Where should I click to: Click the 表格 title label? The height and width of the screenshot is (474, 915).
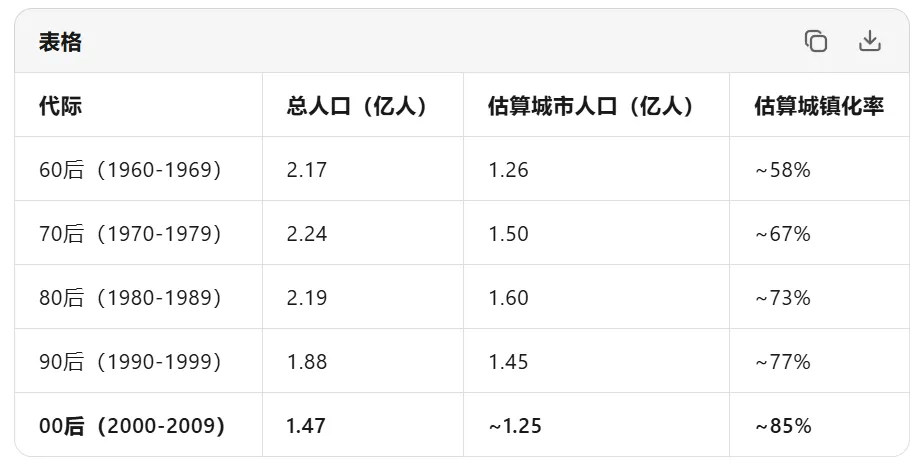[60, 42]
